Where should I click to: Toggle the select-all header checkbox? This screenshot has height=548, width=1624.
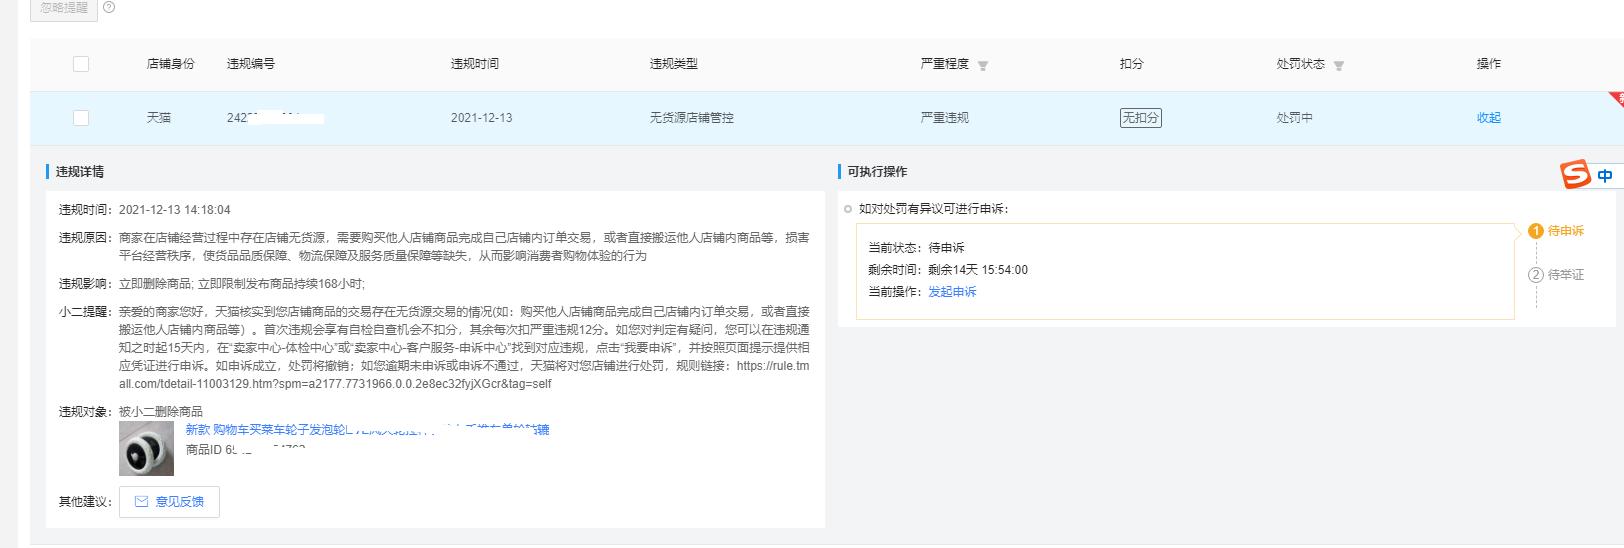(x=81, y=64)
